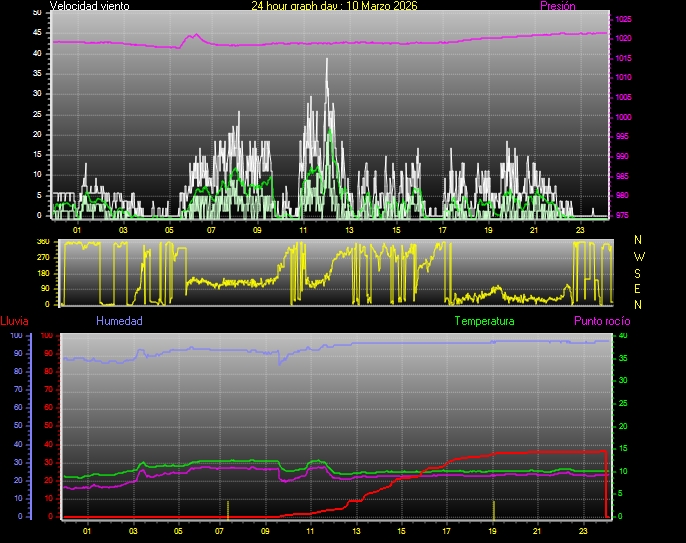The width and height of the screenshot is (686, 543).
Task: Click the 1025 pressure axis value
Action: (x=623, y=19)
